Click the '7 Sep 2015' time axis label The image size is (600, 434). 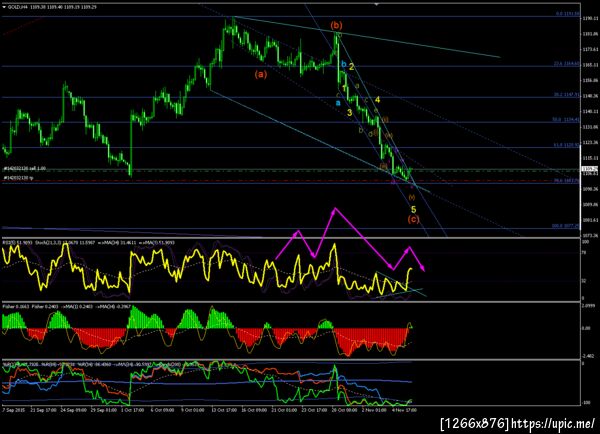pos(14,410)
